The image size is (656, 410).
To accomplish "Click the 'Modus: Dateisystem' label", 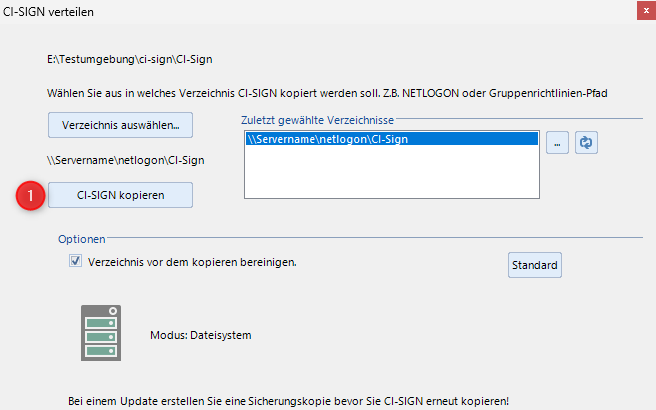I will tap(200, 335).
